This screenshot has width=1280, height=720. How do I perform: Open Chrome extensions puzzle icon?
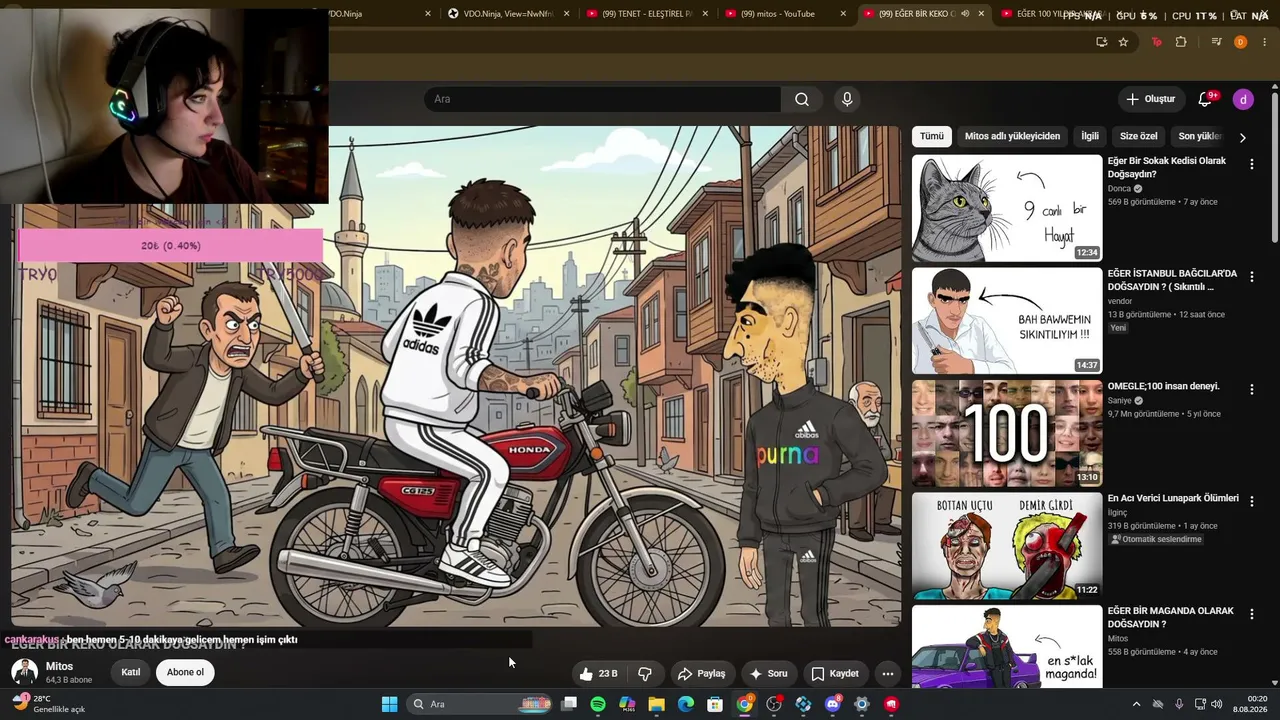(1181, 42)
